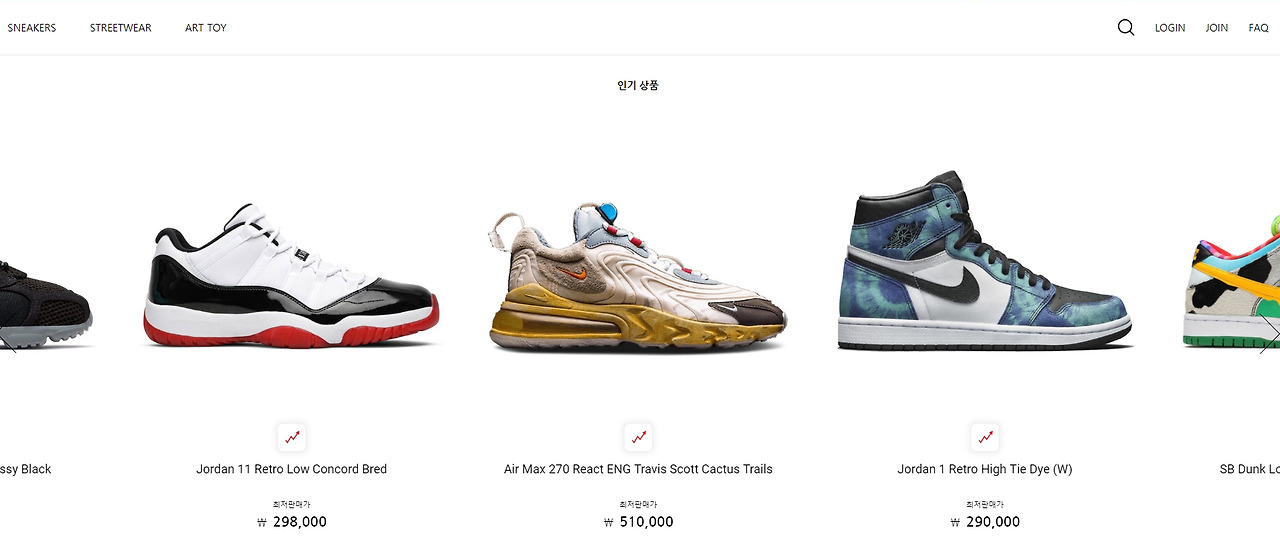This screenshot has height=543, width=1280.
Task: Select the Jordan 1 Tie Dye shoe image
Action: (985, 261)
